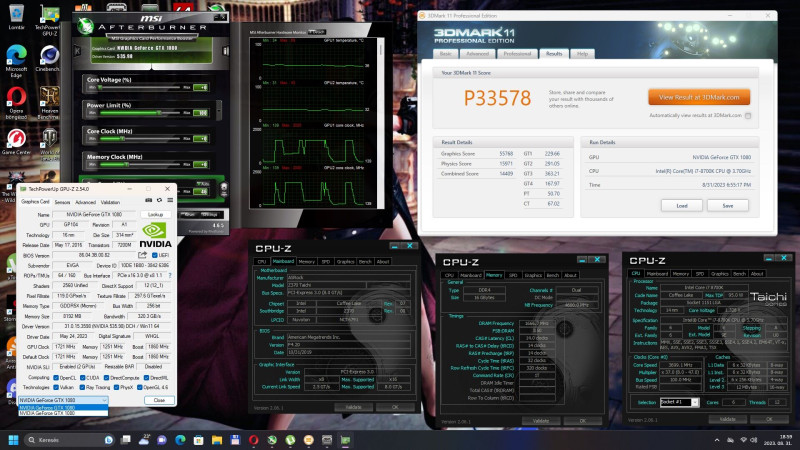800x450 pixels.
Task: Open Opera from the taskbar
Action: point(254,440)
